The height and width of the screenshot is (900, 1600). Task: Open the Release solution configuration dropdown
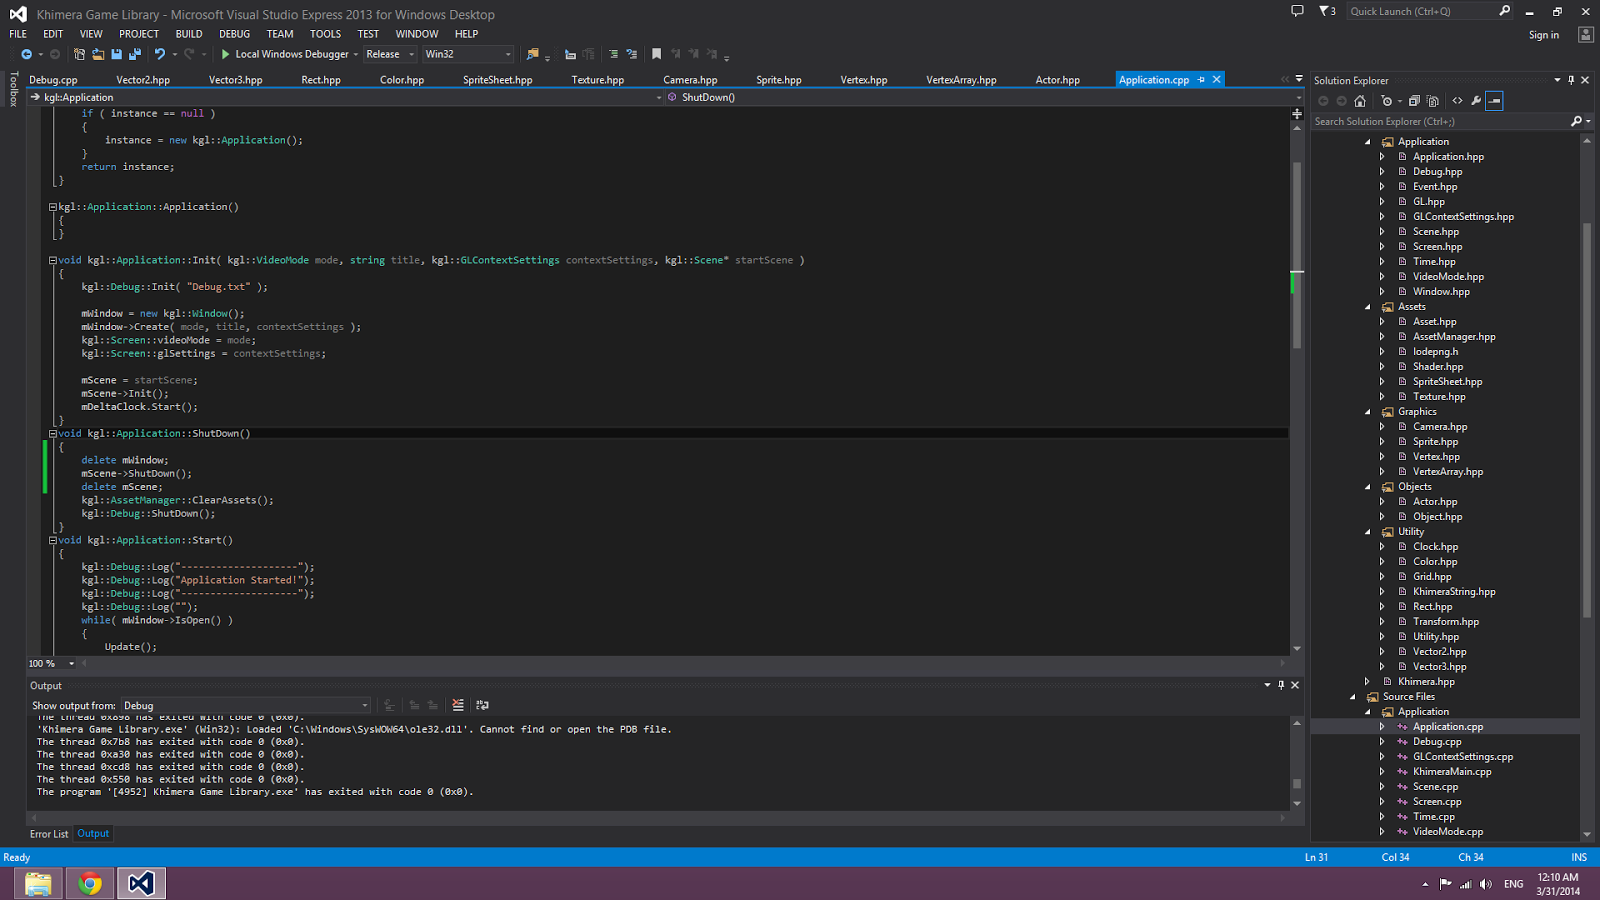coord(390,54)
